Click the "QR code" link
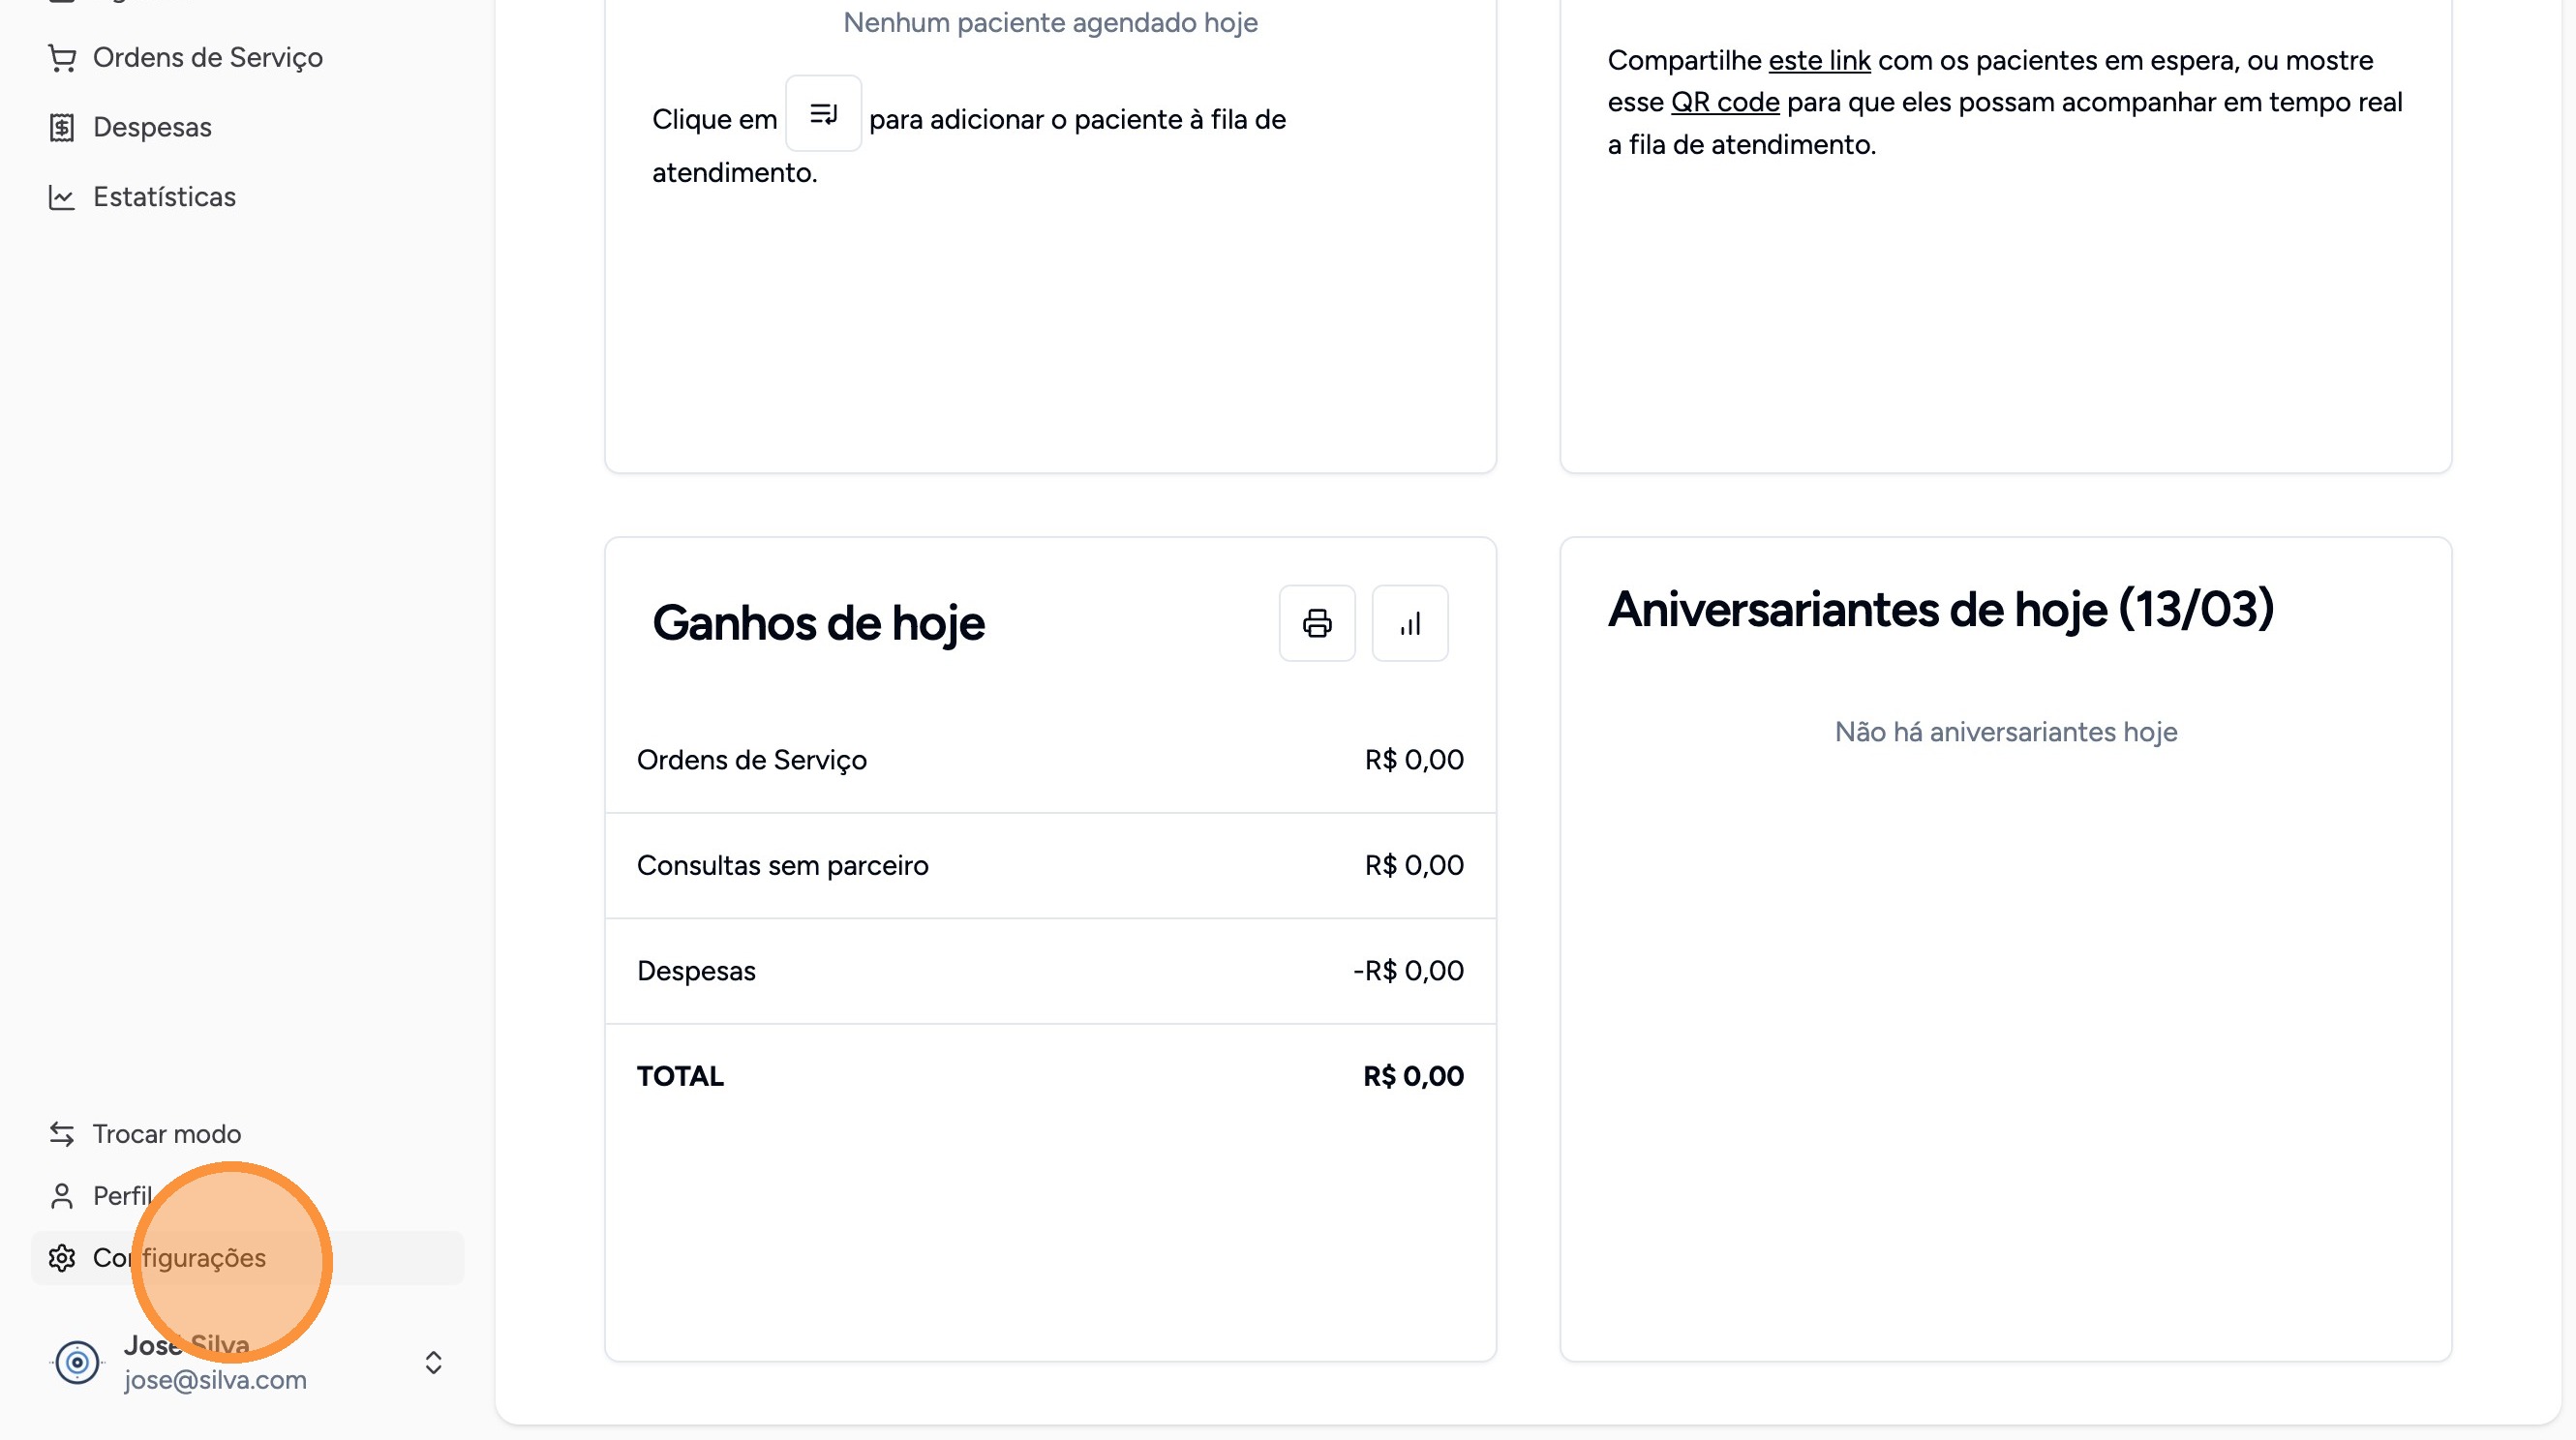2576x1440 pixels. 1725,103
